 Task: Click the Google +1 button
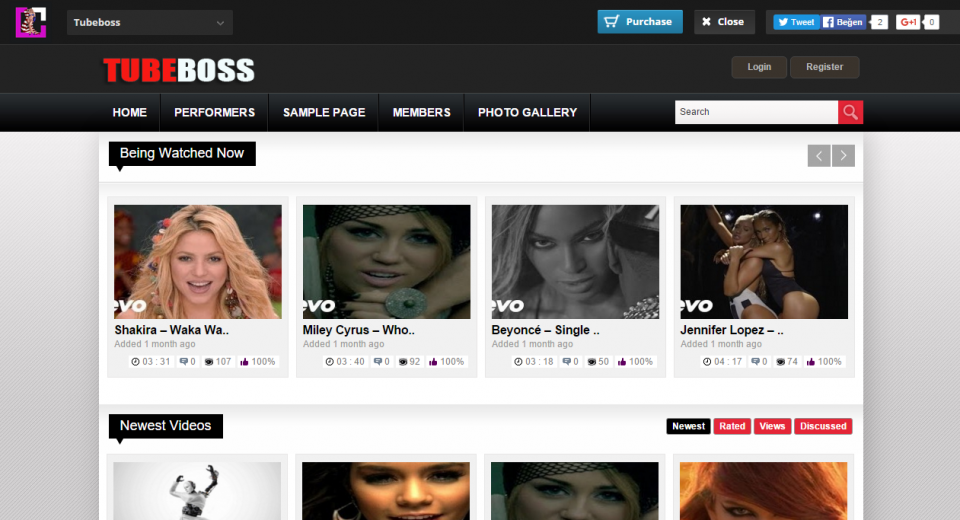tap(908, 22)
